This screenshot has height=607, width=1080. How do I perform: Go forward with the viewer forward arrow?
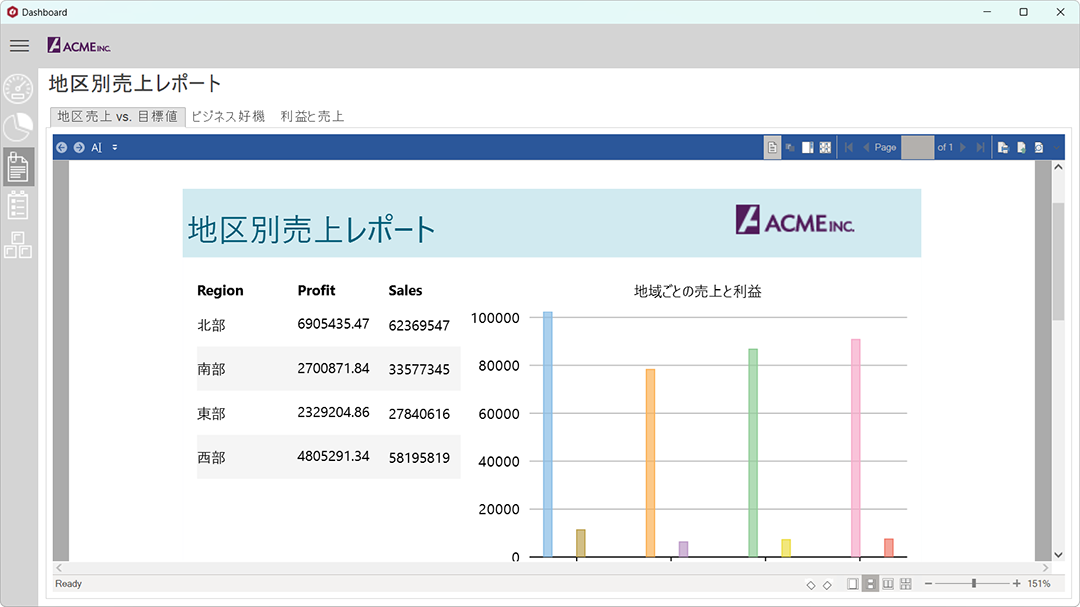pyautogui.click(x=79, y=147)
